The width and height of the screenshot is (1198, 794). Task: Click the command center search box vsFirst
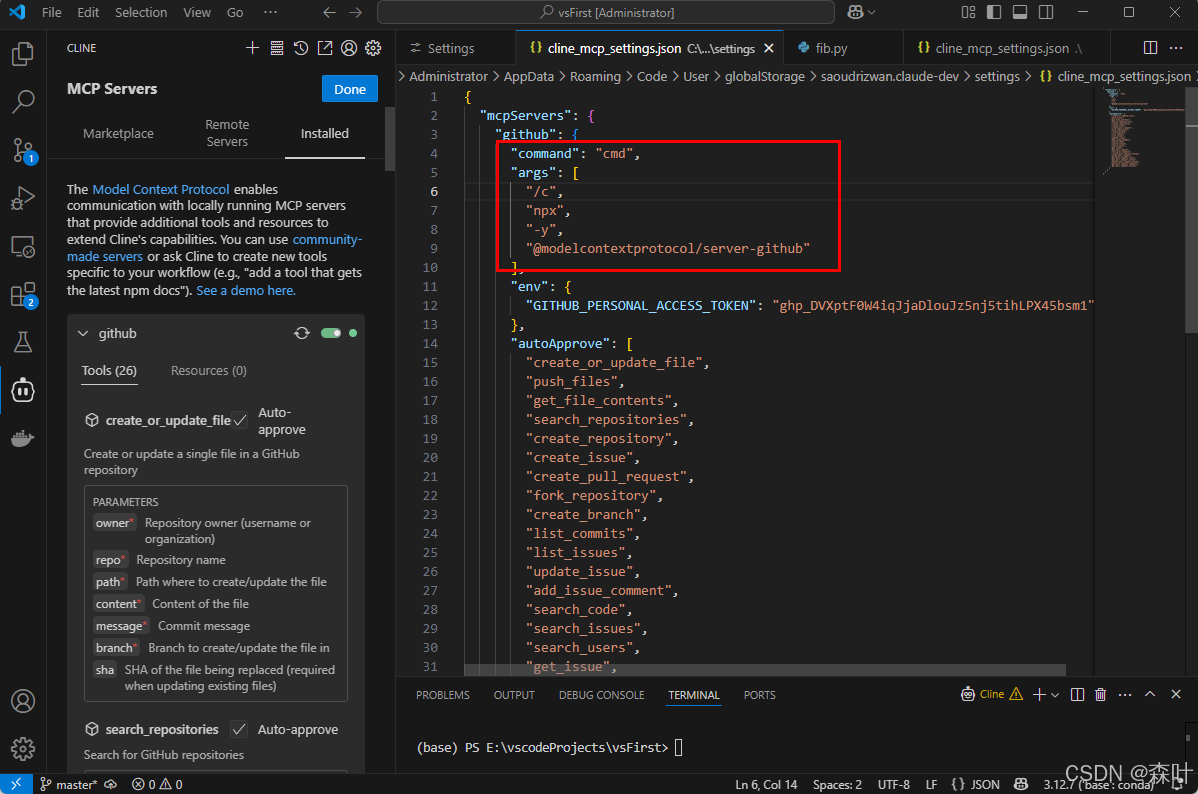[x=606, y=12]
